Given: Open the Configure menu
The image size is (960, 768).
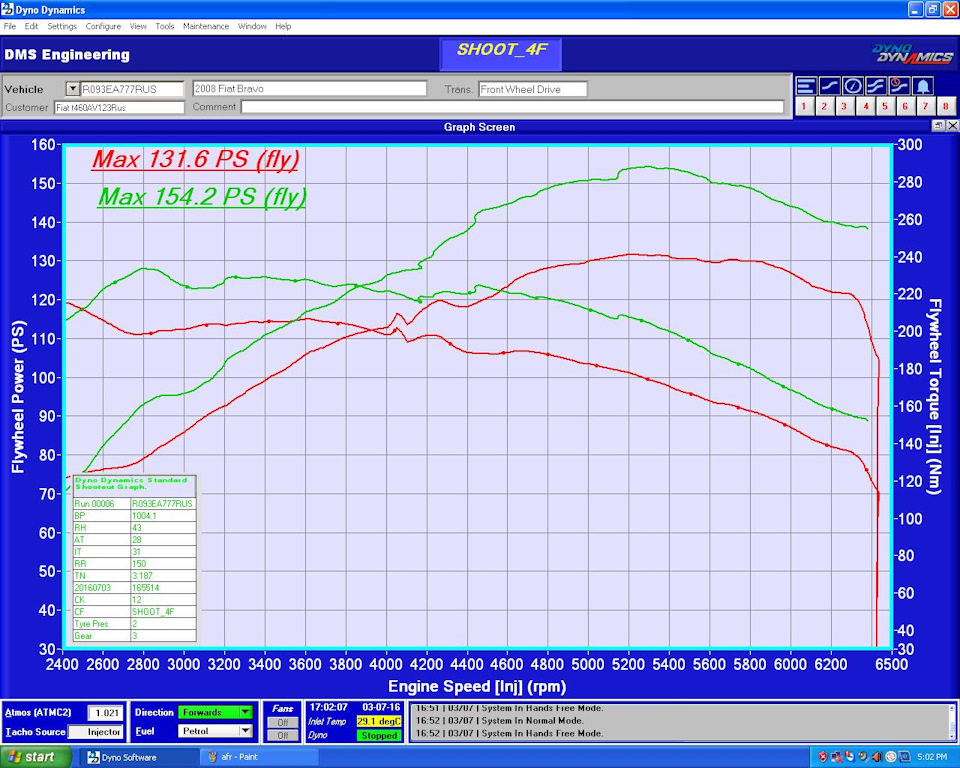Looking at the screenshot, I should coord(103,26).
